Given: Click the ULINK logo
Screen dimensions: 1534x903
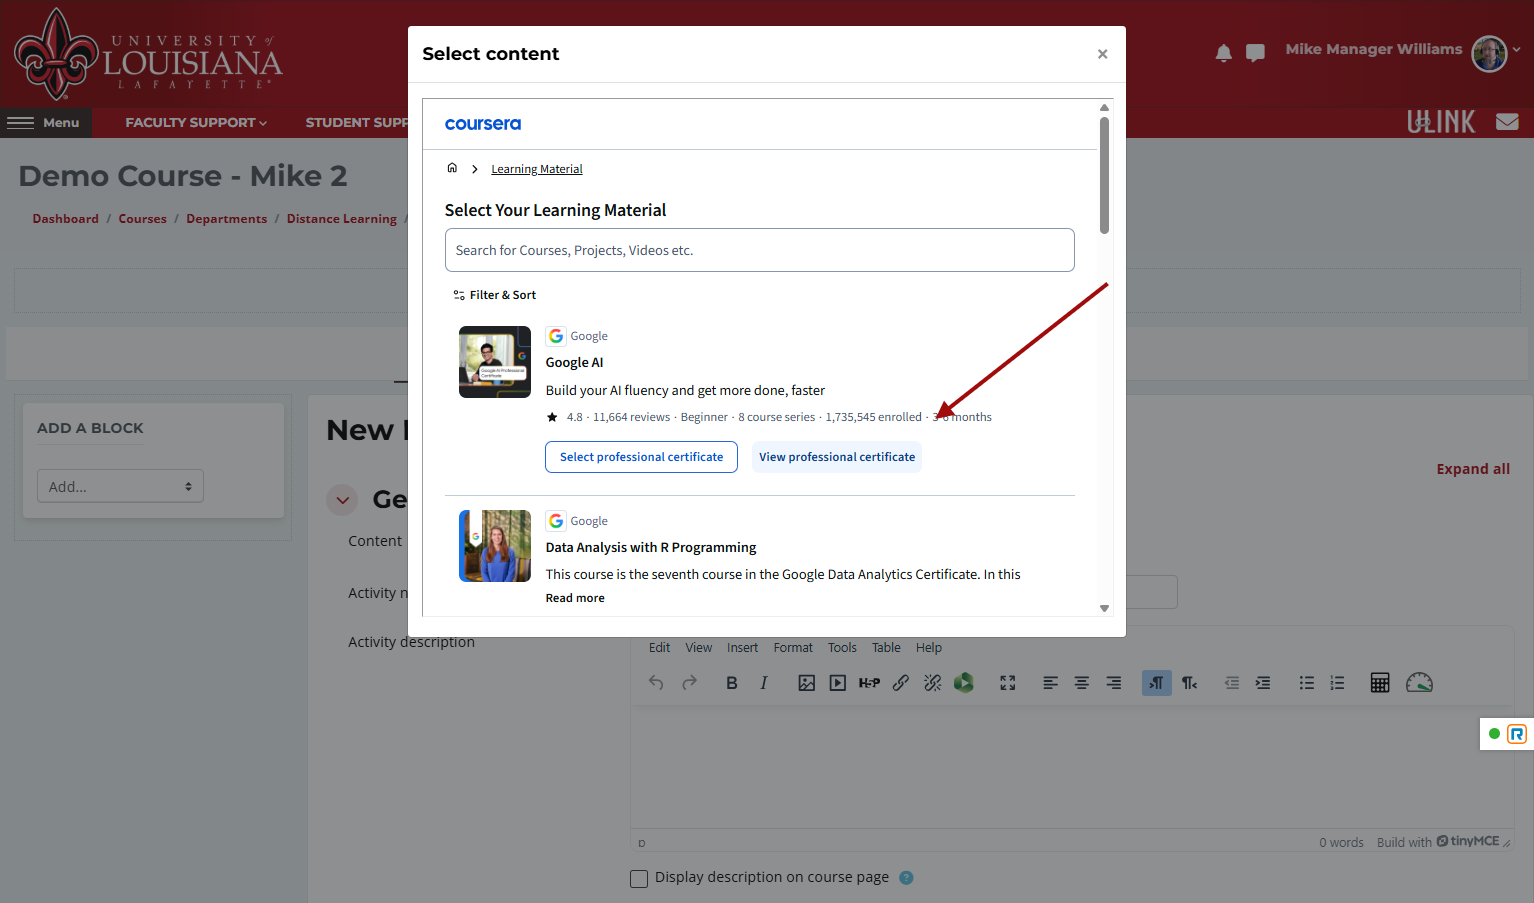Looking at the screenshot, I should [1441, 122].
